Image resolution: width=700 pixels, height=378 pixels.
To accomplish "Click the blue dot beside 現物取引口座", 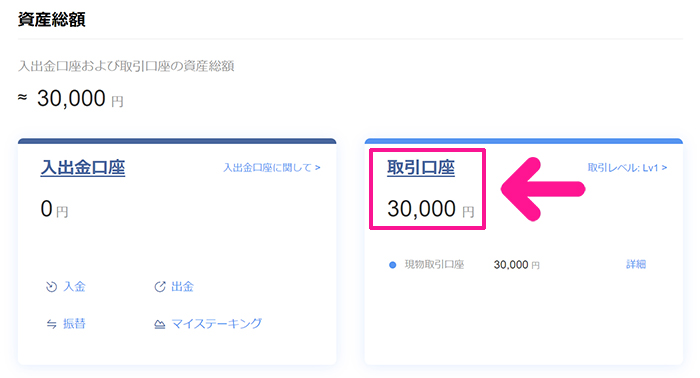I will [x=392, y=265].
